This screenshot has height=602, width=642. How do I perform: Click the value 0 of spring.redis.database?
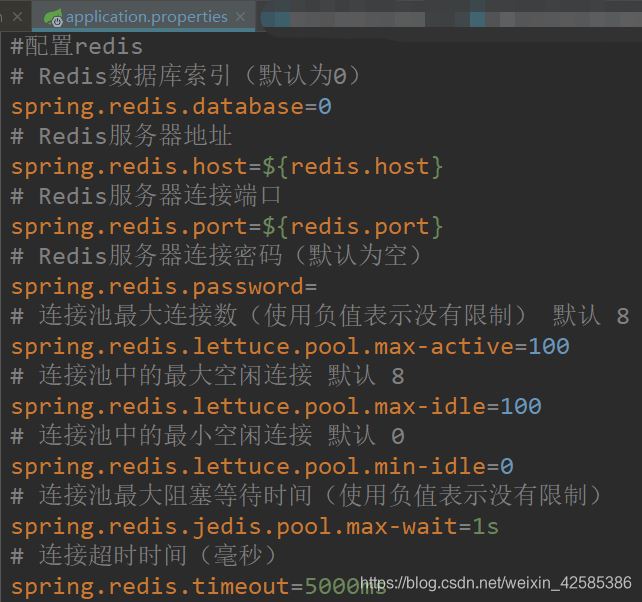[325, 107]
